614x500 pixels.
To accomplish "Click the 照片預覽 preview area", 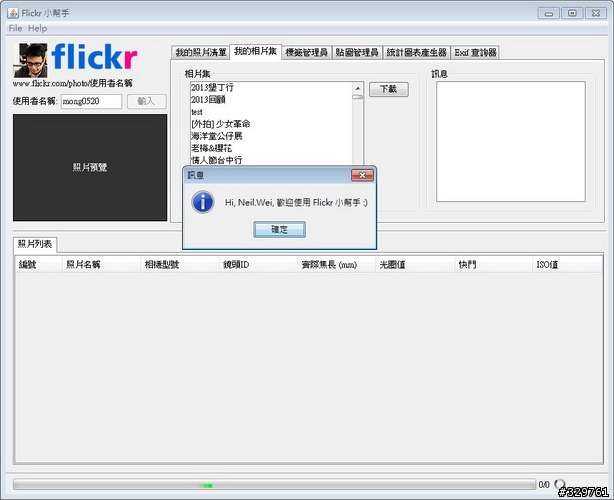I will pos(90,168).
